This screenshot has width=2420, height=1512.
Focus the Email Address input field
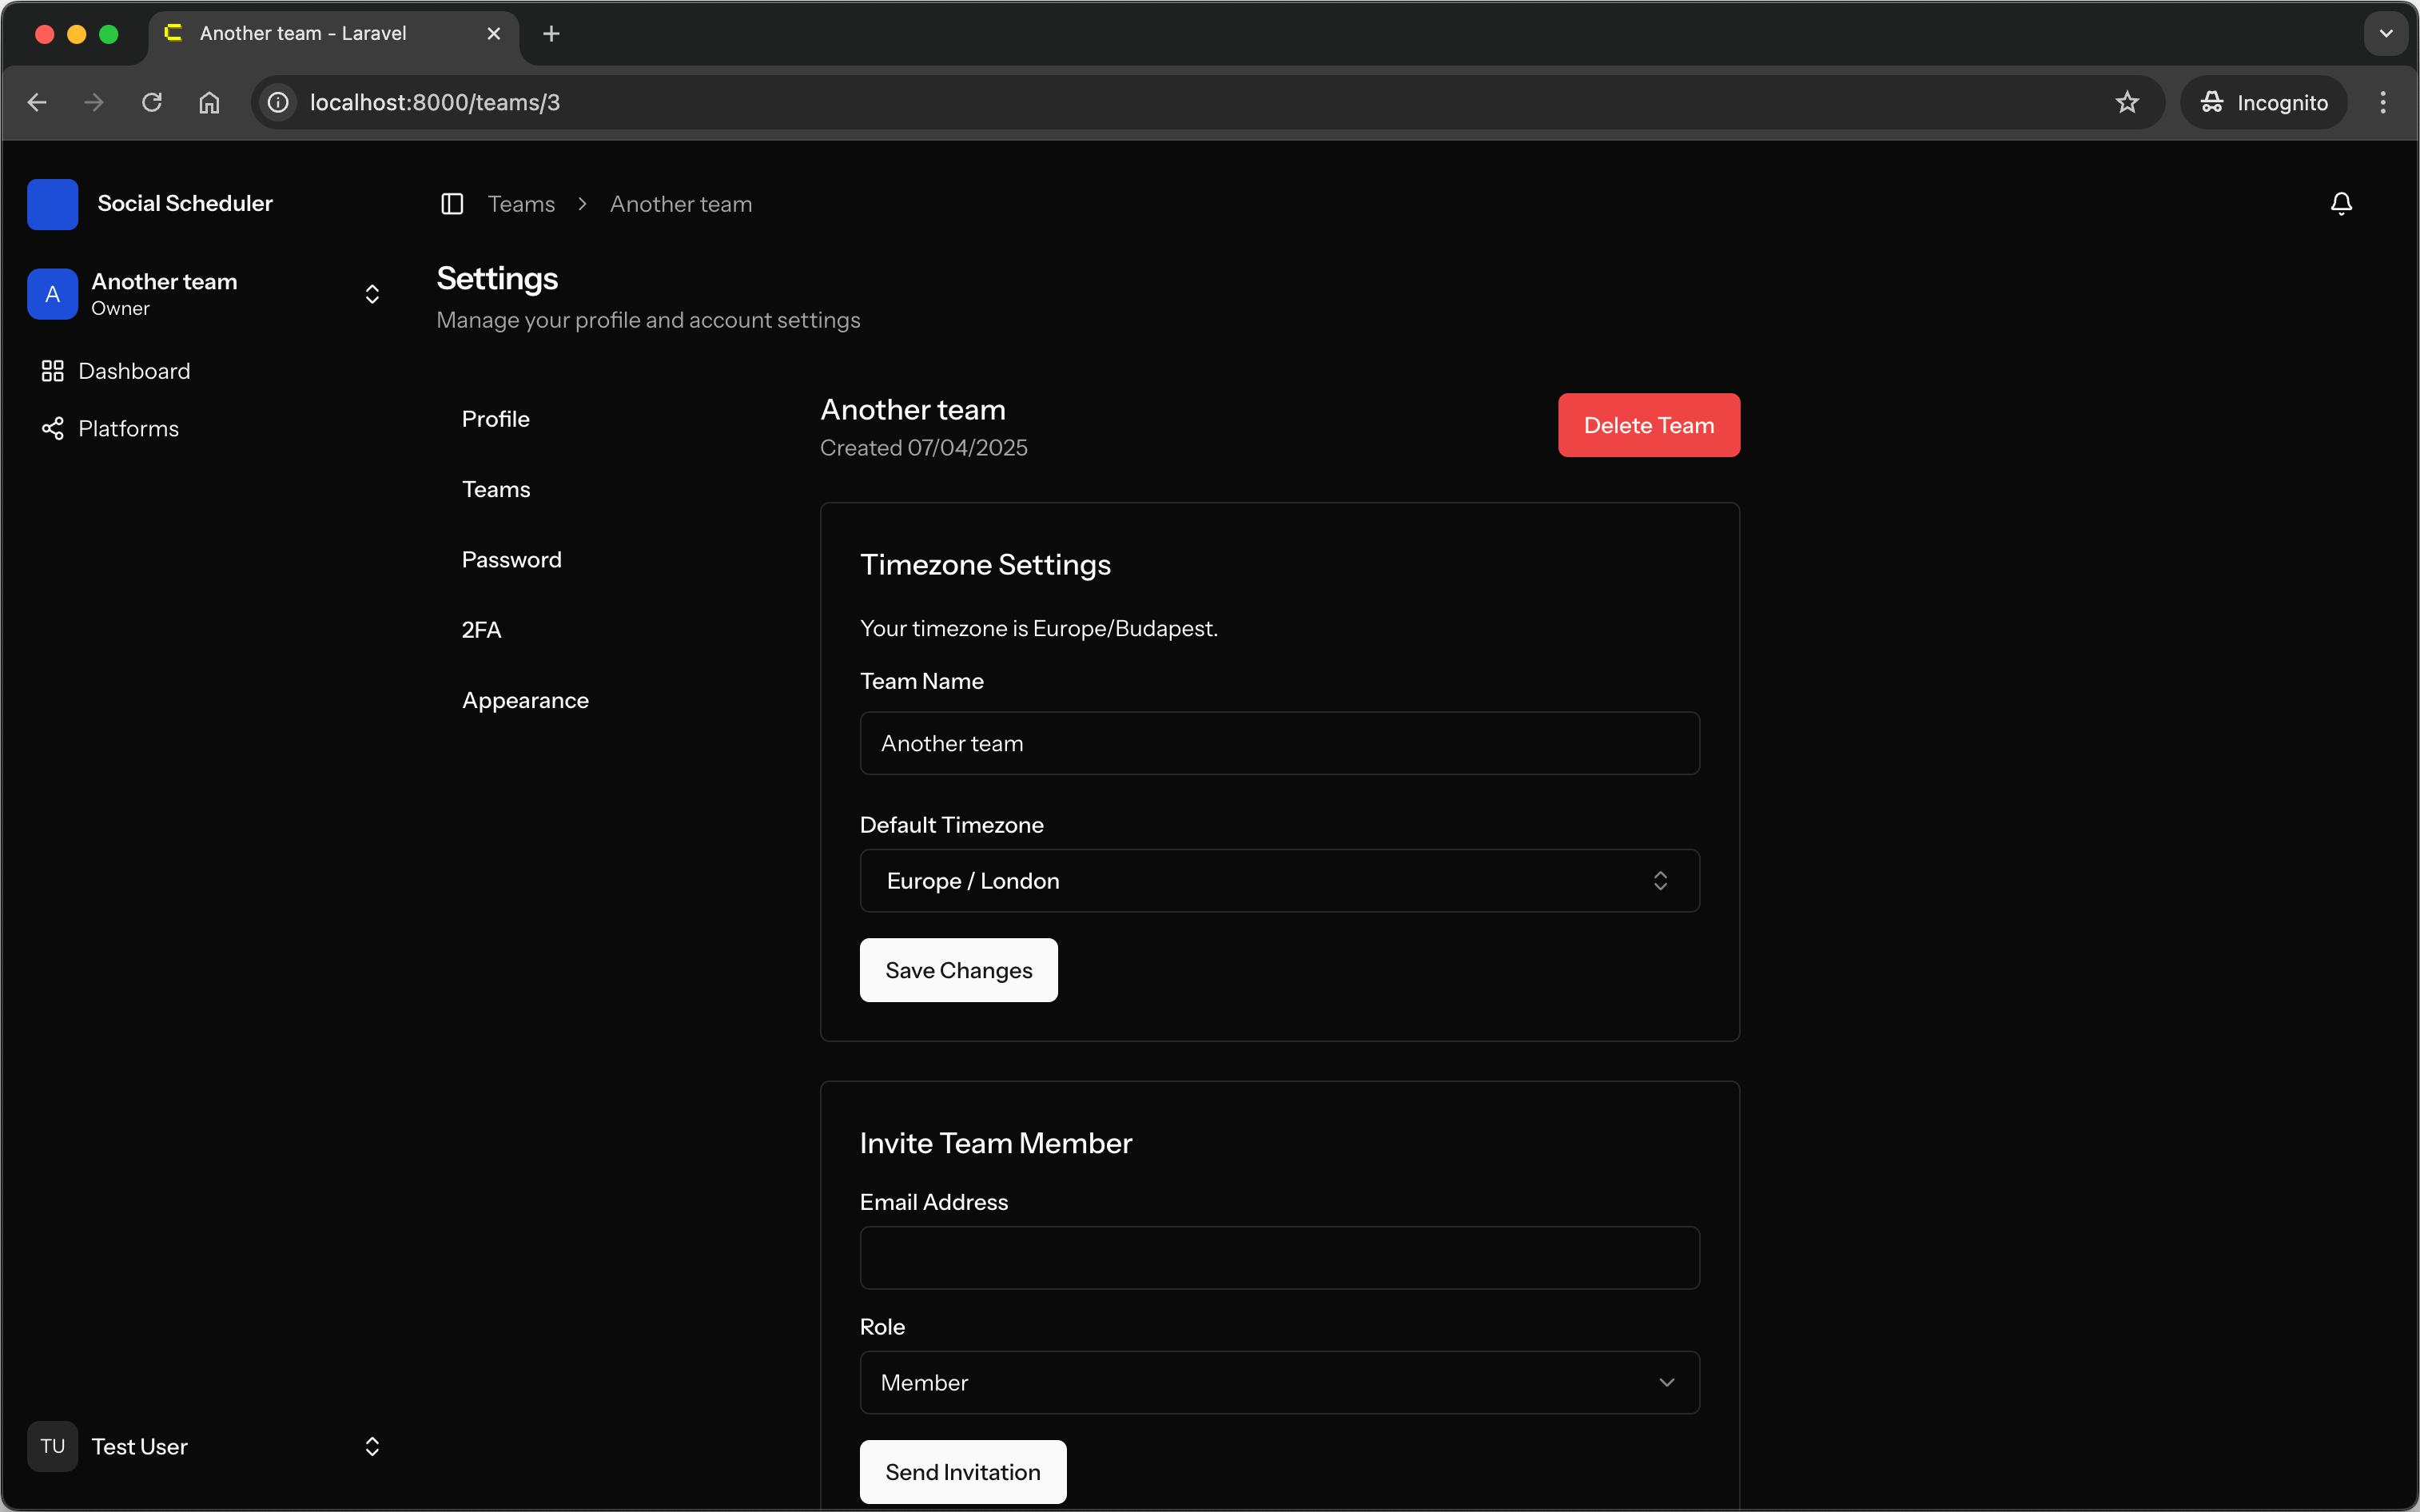coord(1279,1257)
